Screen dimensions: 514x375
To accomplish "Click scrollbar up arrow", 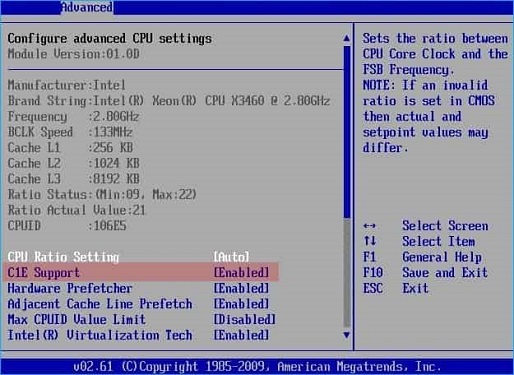I will tap(347, 38).
